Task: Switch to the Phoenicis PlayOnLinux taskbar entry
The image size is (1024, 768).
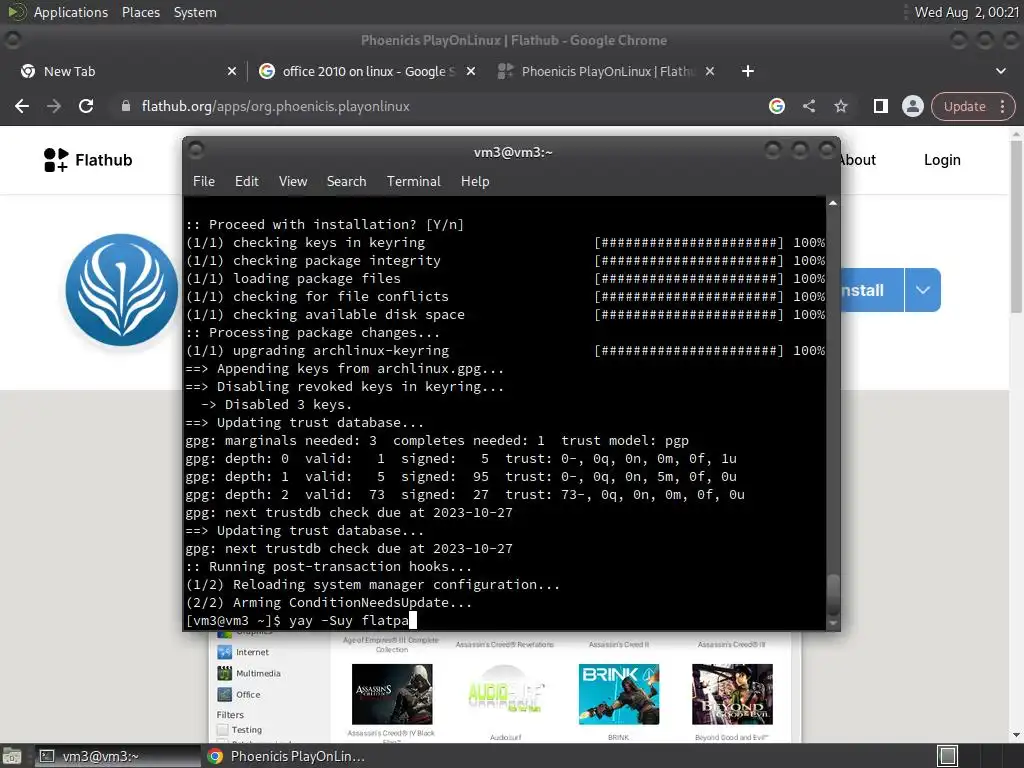Action: click(287, 756)
